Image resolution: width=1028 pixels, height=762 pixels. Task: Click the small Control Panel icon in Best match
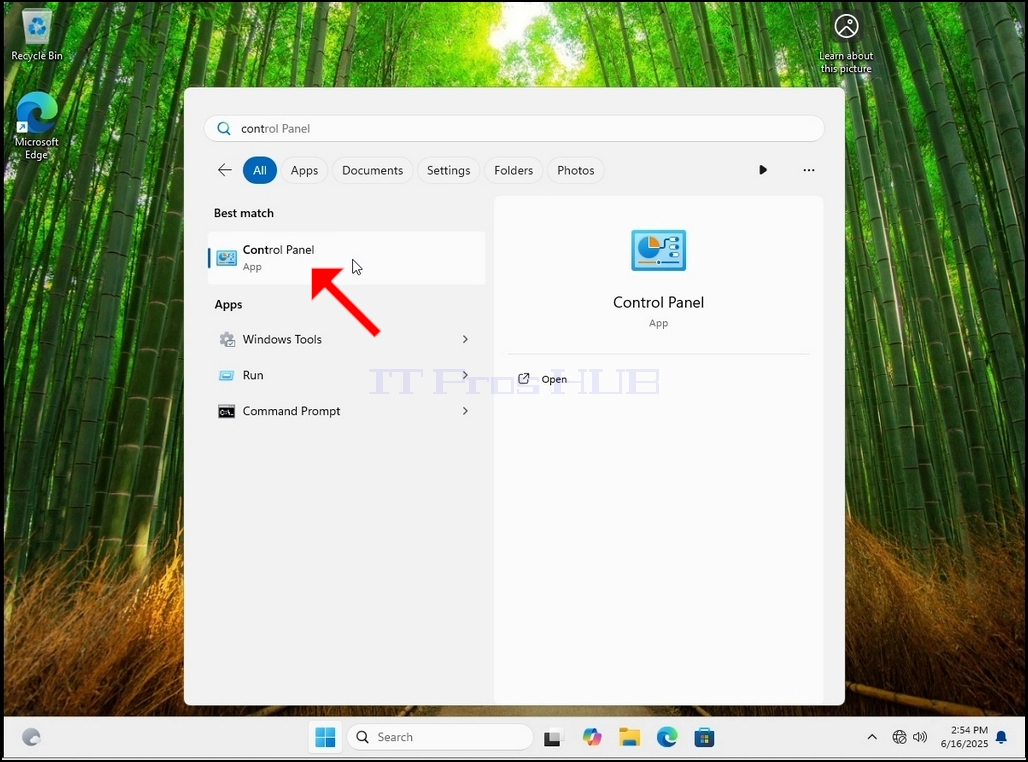(226, 258)
